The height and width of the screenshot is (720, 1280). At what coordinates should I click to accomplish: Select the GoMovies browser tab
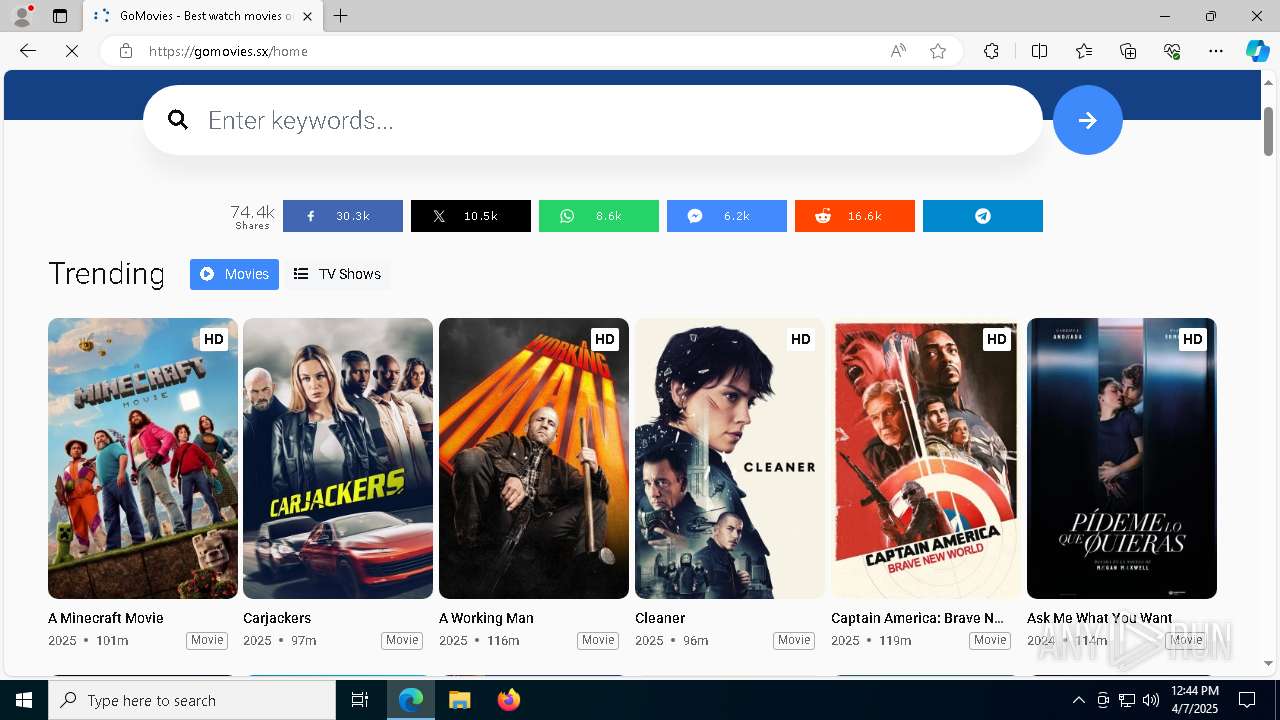(x=203, y=16)
